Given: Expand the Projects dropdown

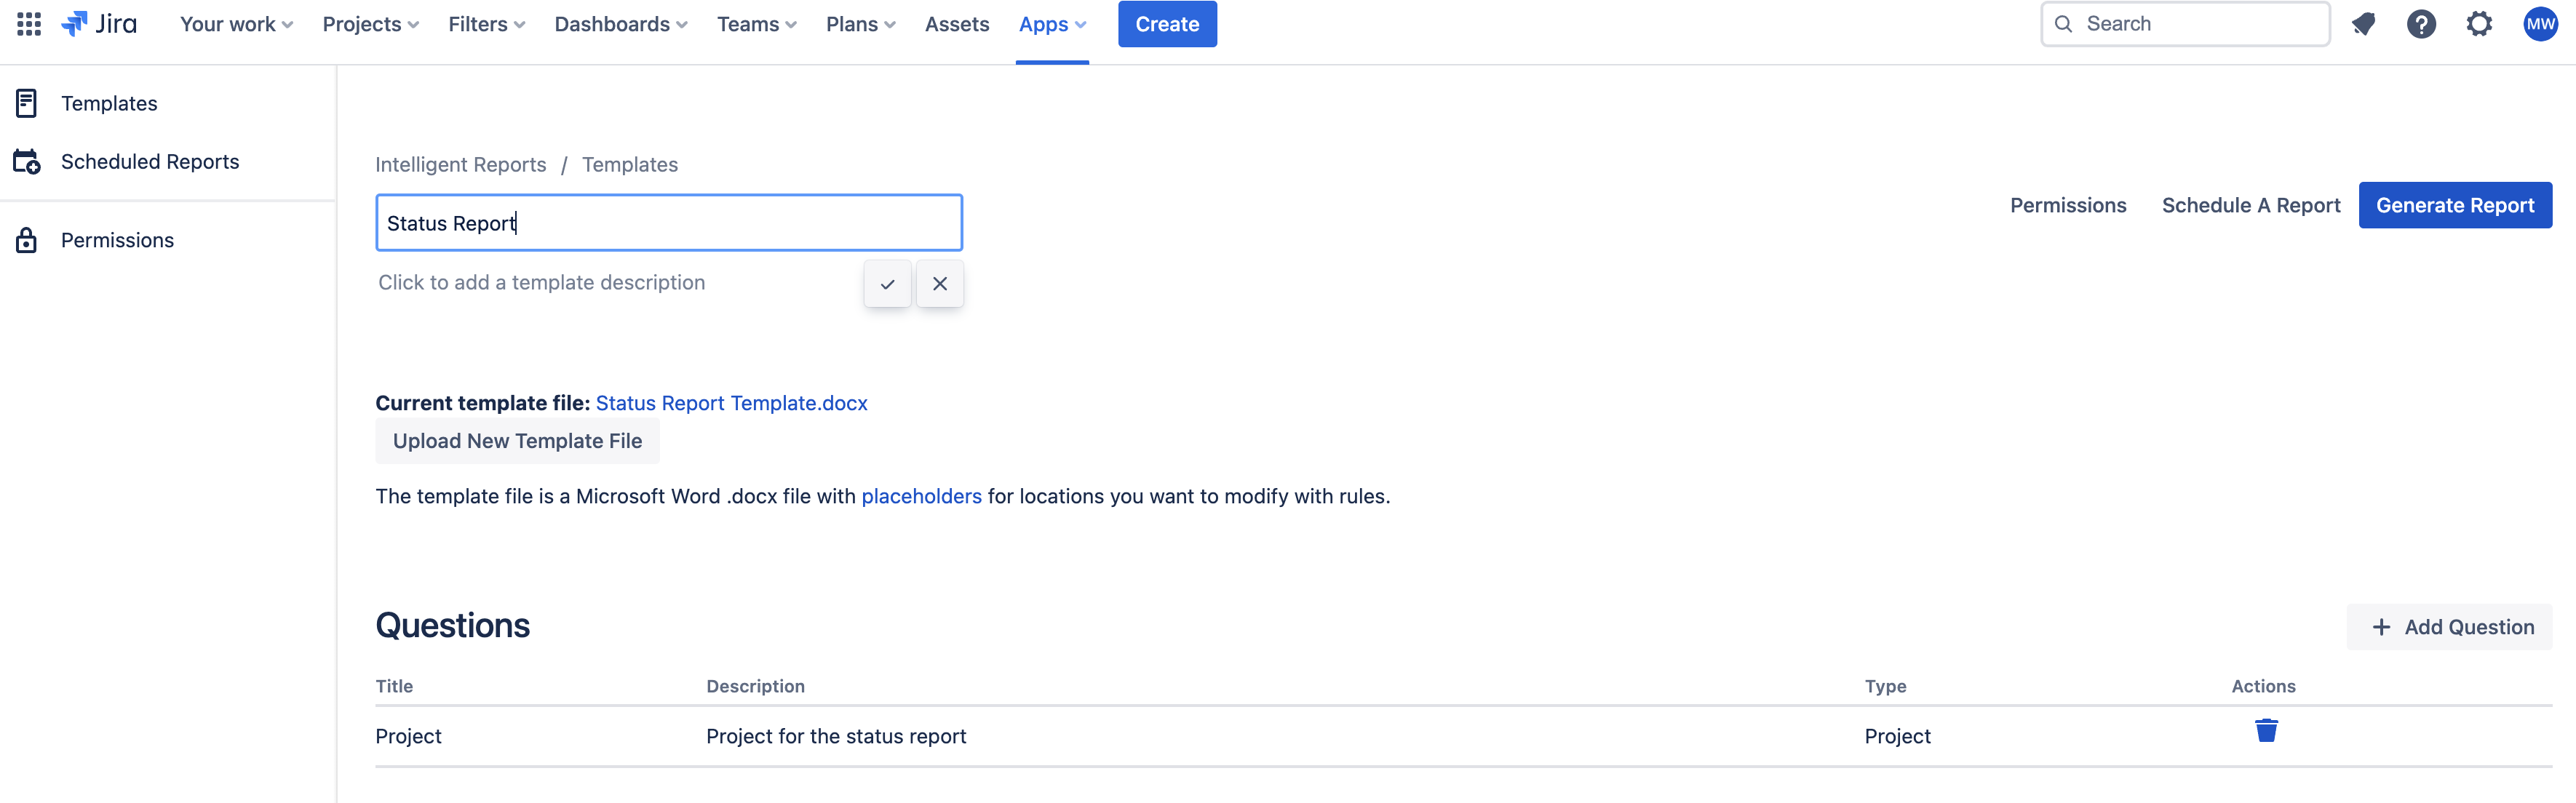Looking at the screenshot, I should click(370, 24).
